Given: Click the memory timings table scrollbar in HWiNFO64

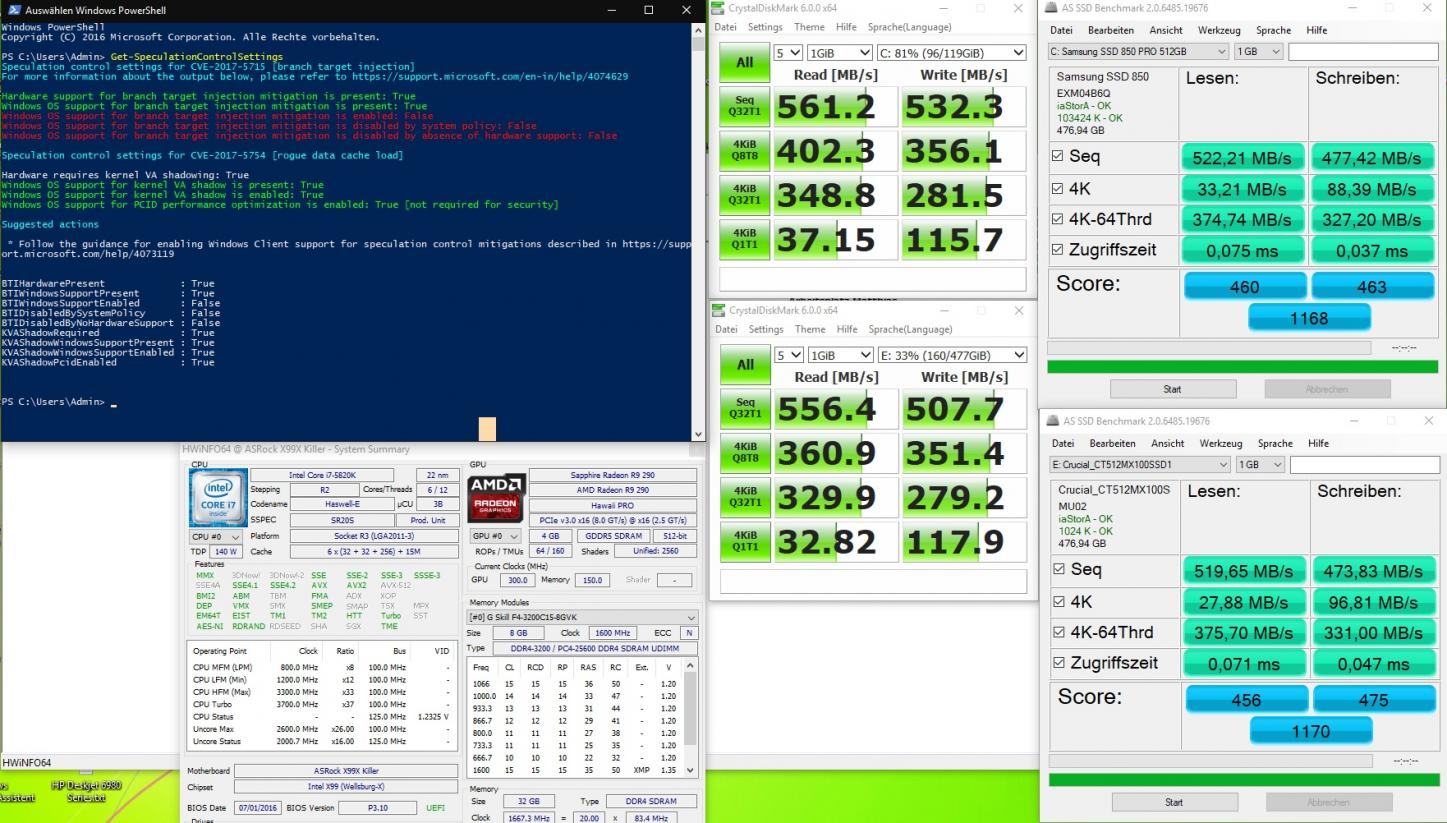Looking at the screenshot, I should click(691, 717).
